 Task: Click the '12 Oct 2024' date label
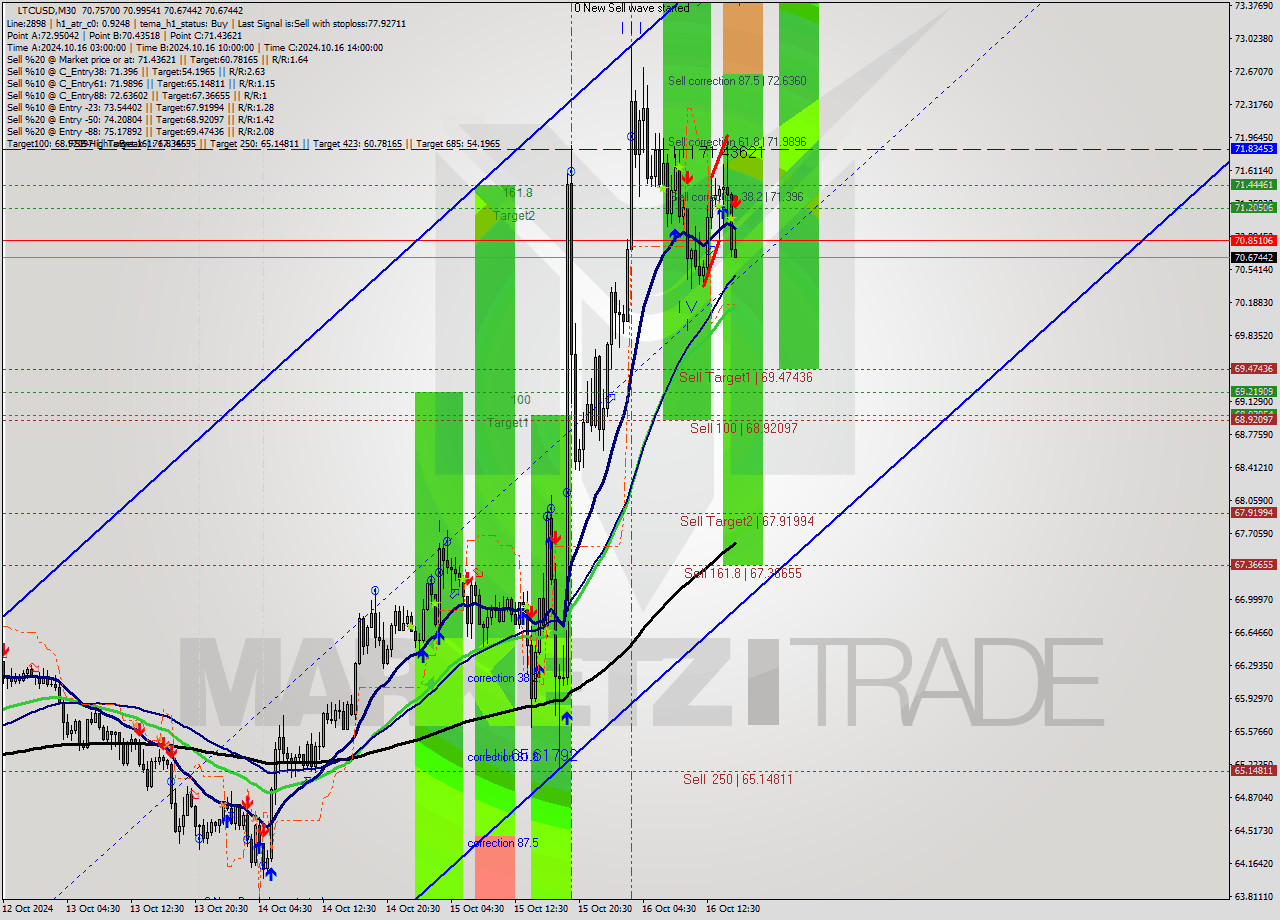tap(29, 909)
